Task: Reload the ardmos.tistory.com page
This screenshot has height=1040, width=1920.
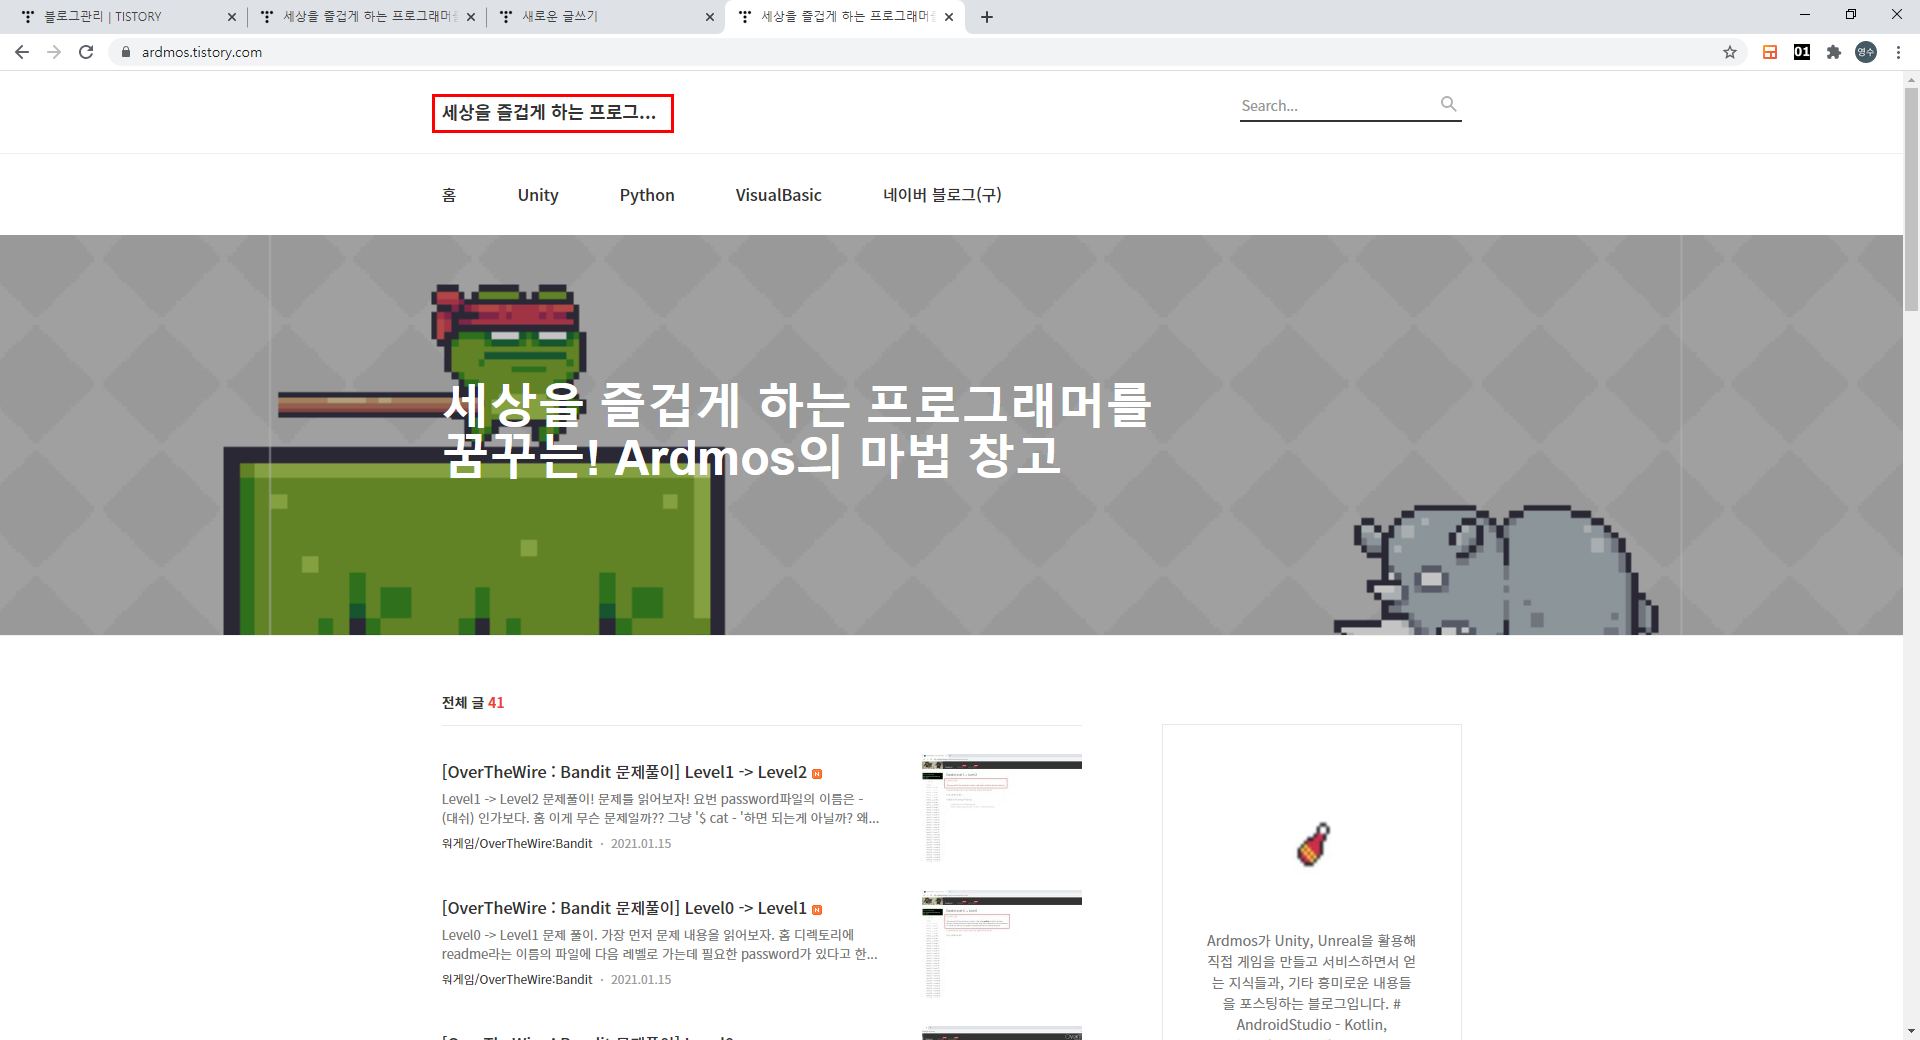Action: 86,52
